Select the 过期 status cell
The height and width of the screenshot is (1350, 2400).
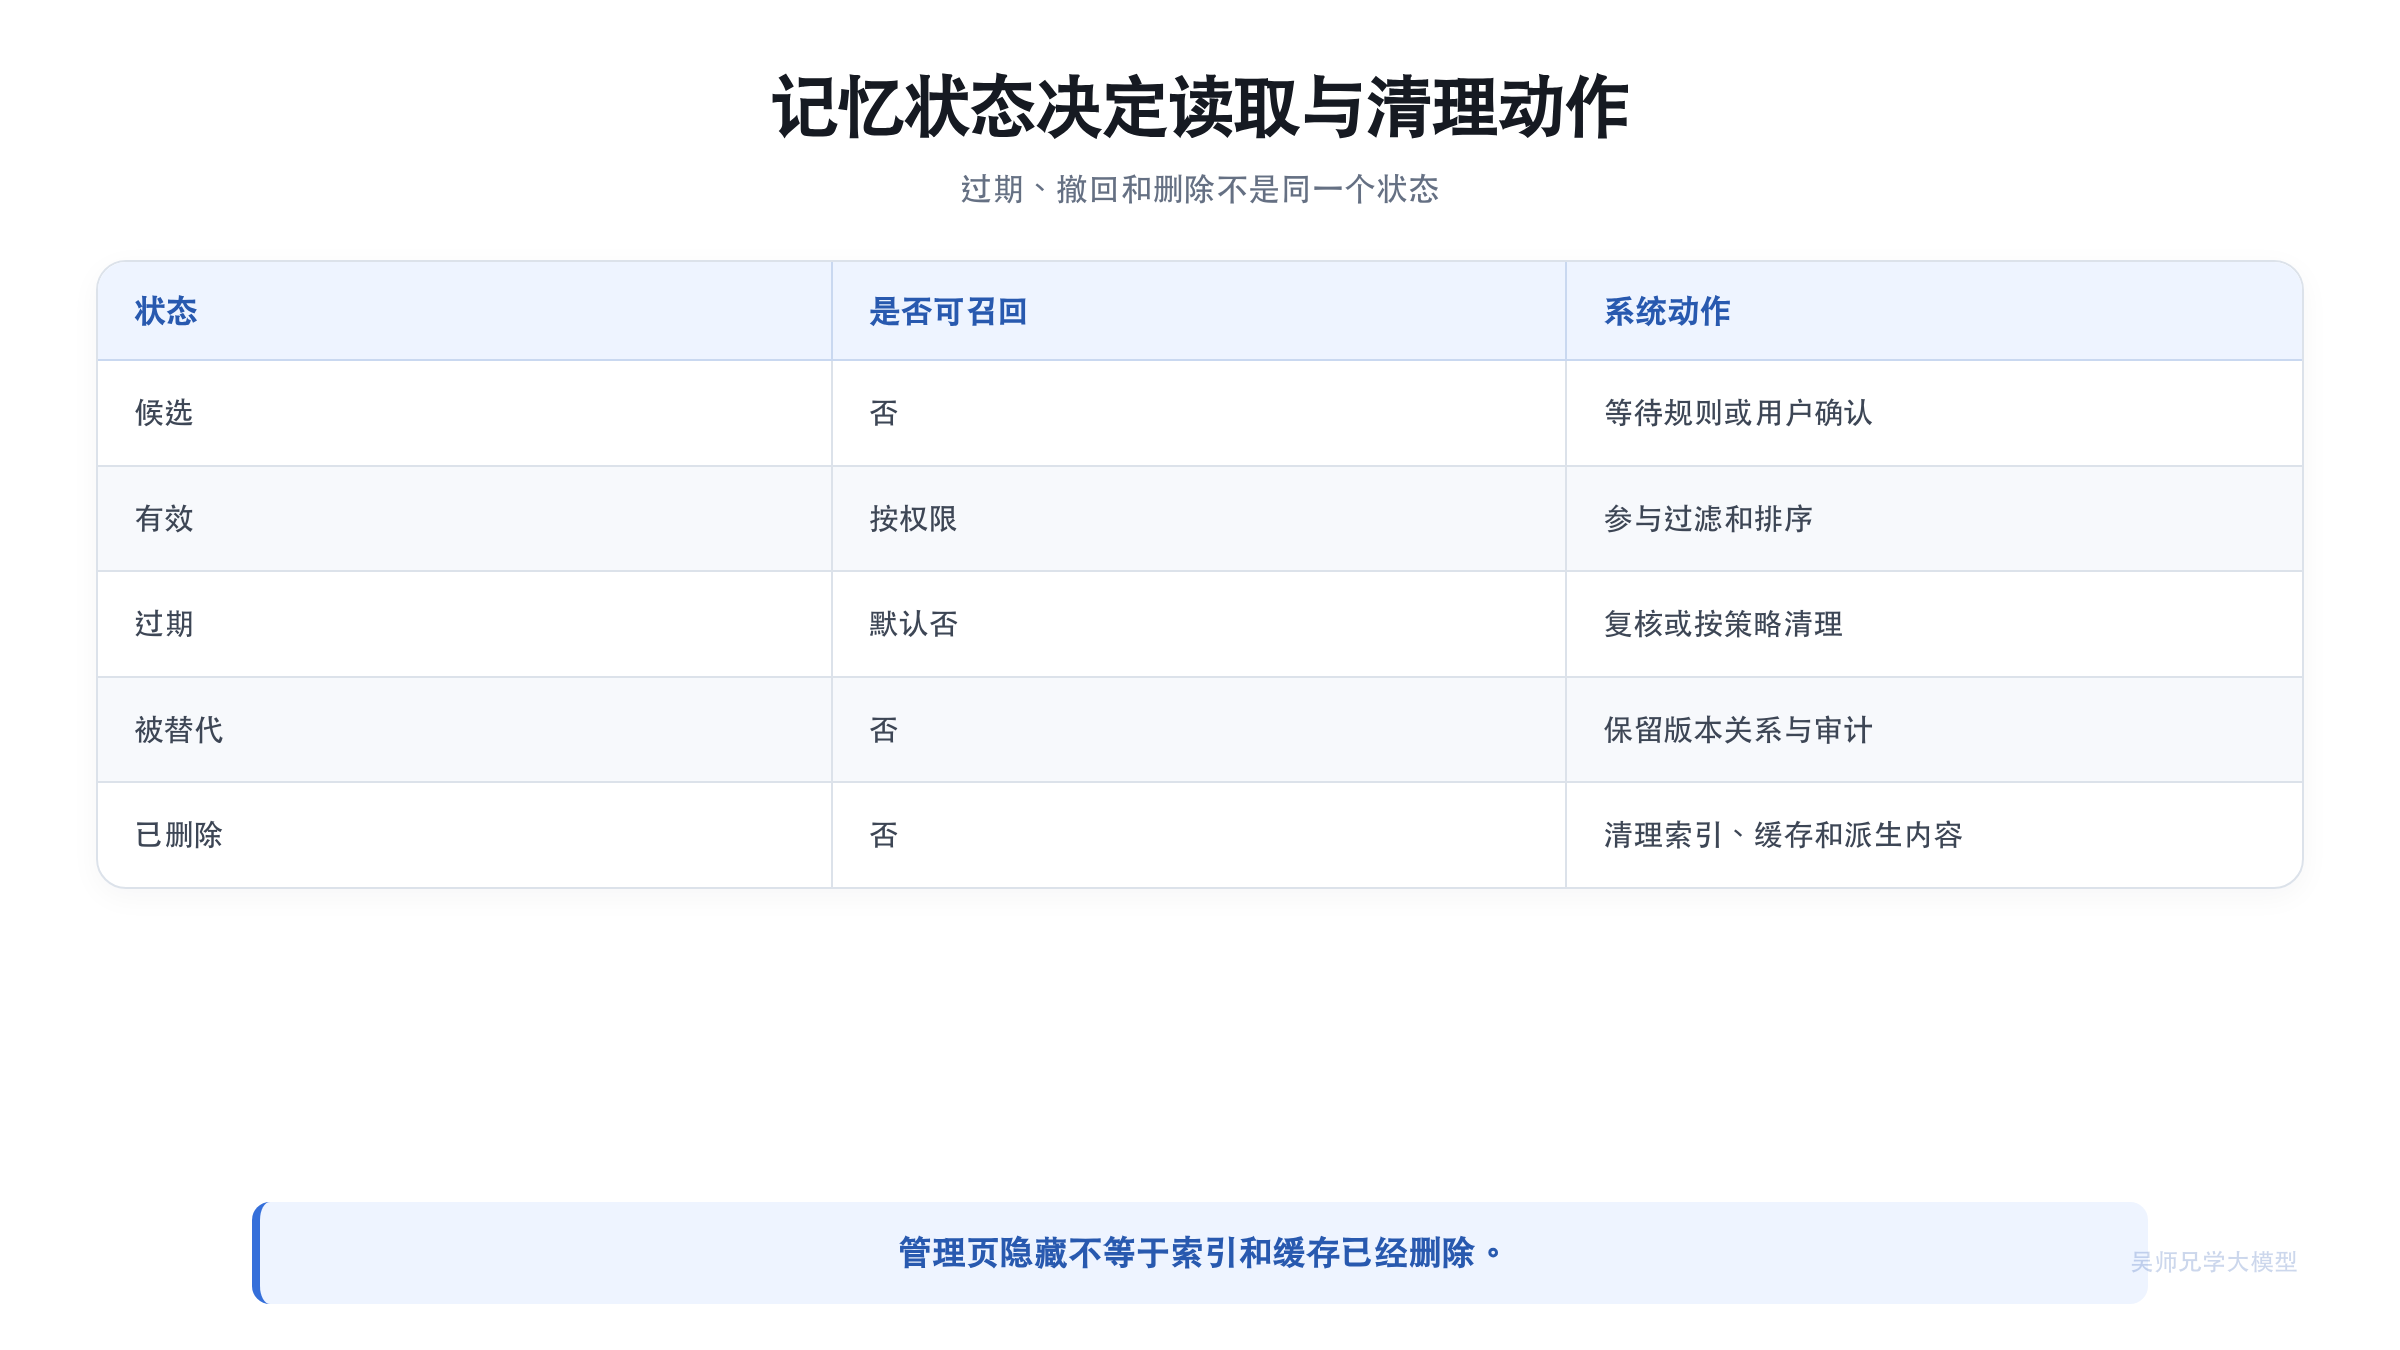coord(465,624)
